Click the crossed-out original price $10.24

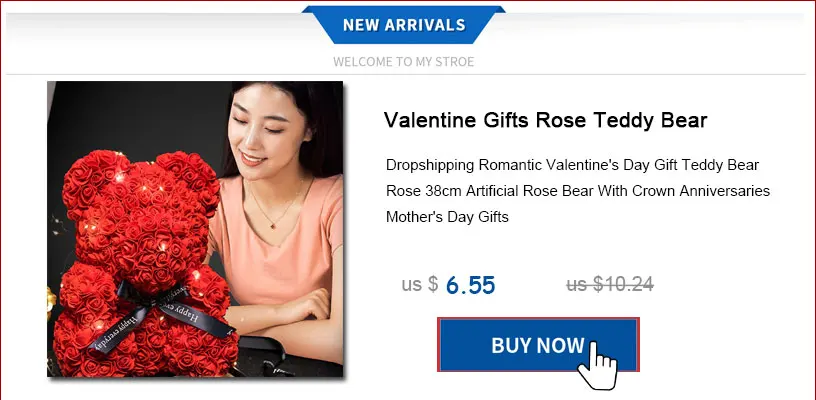[x=610, y=285]
